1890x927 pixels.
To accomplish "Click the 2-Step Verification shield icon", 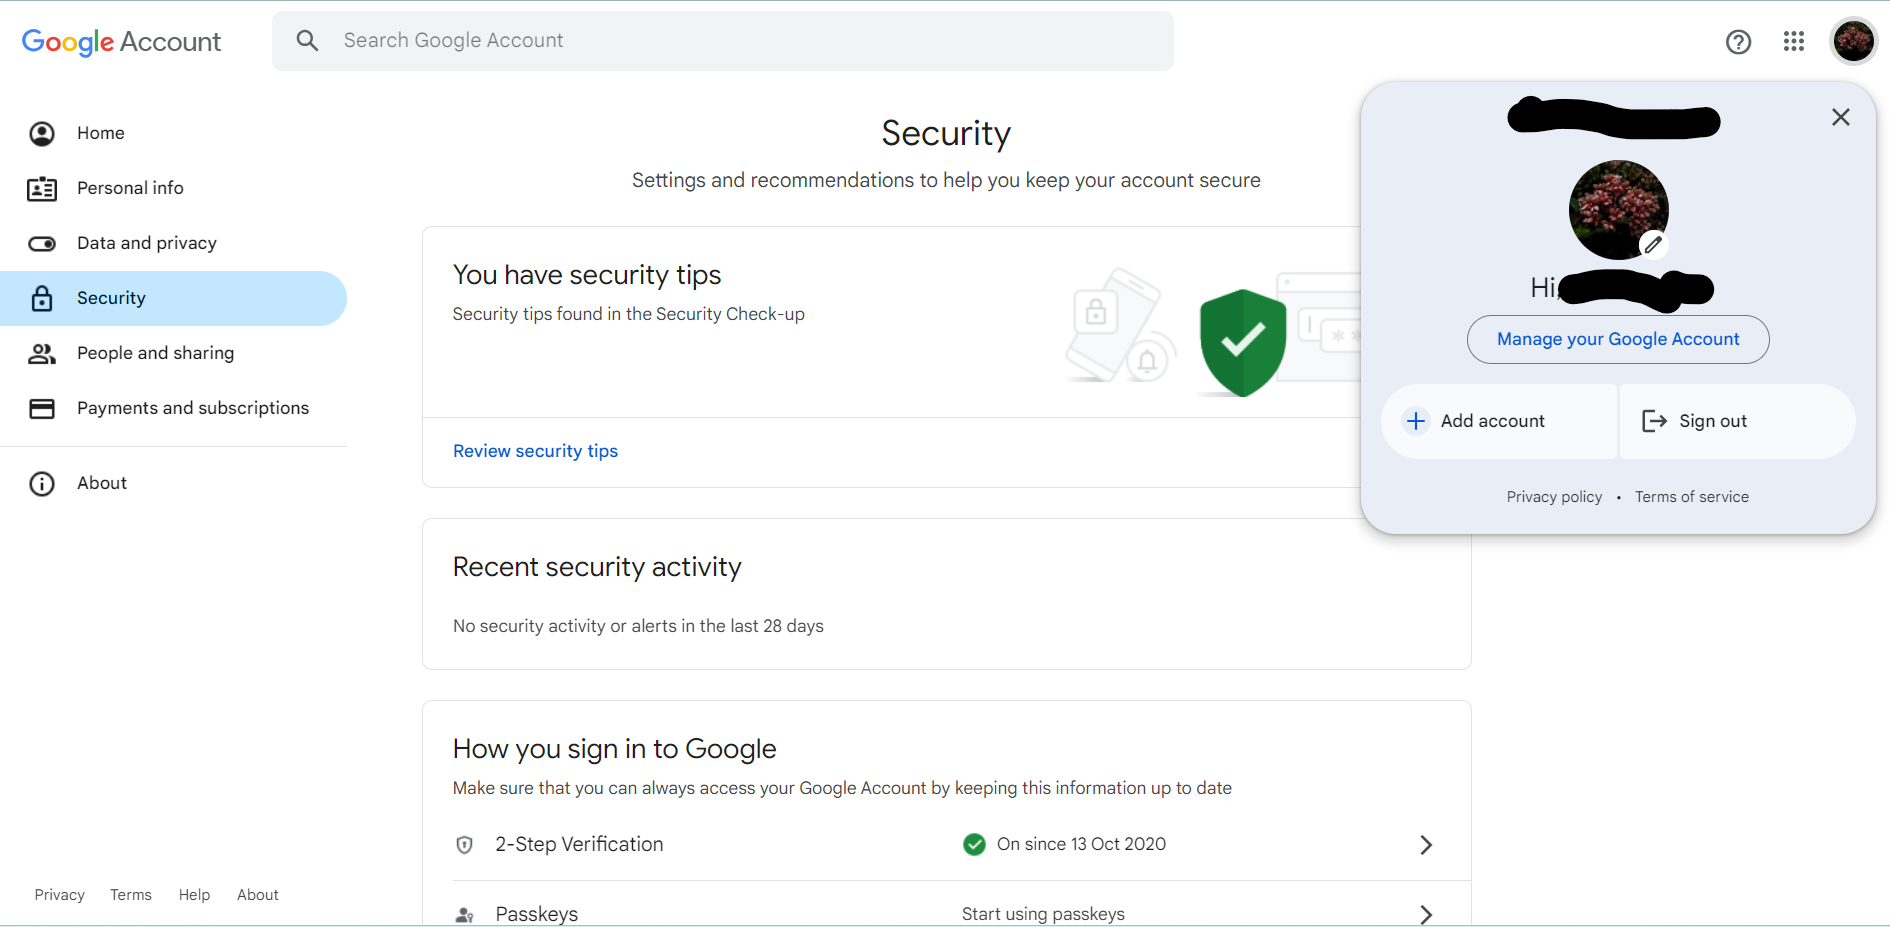I will (x=464, y=845).
